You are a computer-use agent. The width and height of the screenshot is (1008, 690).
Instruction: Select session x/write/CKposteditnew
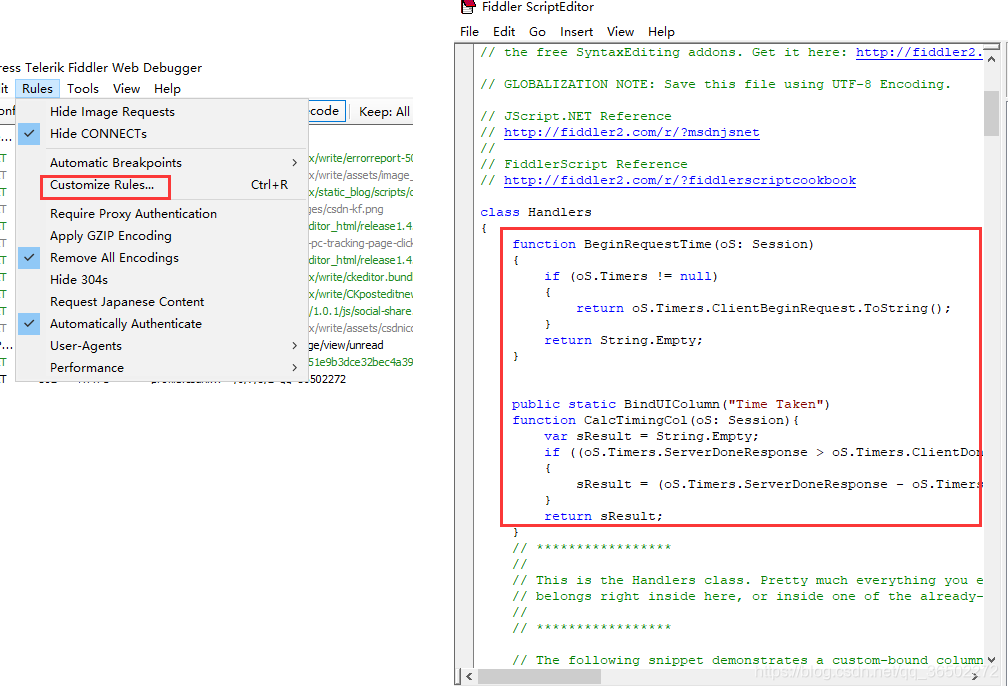click(361, 294)
